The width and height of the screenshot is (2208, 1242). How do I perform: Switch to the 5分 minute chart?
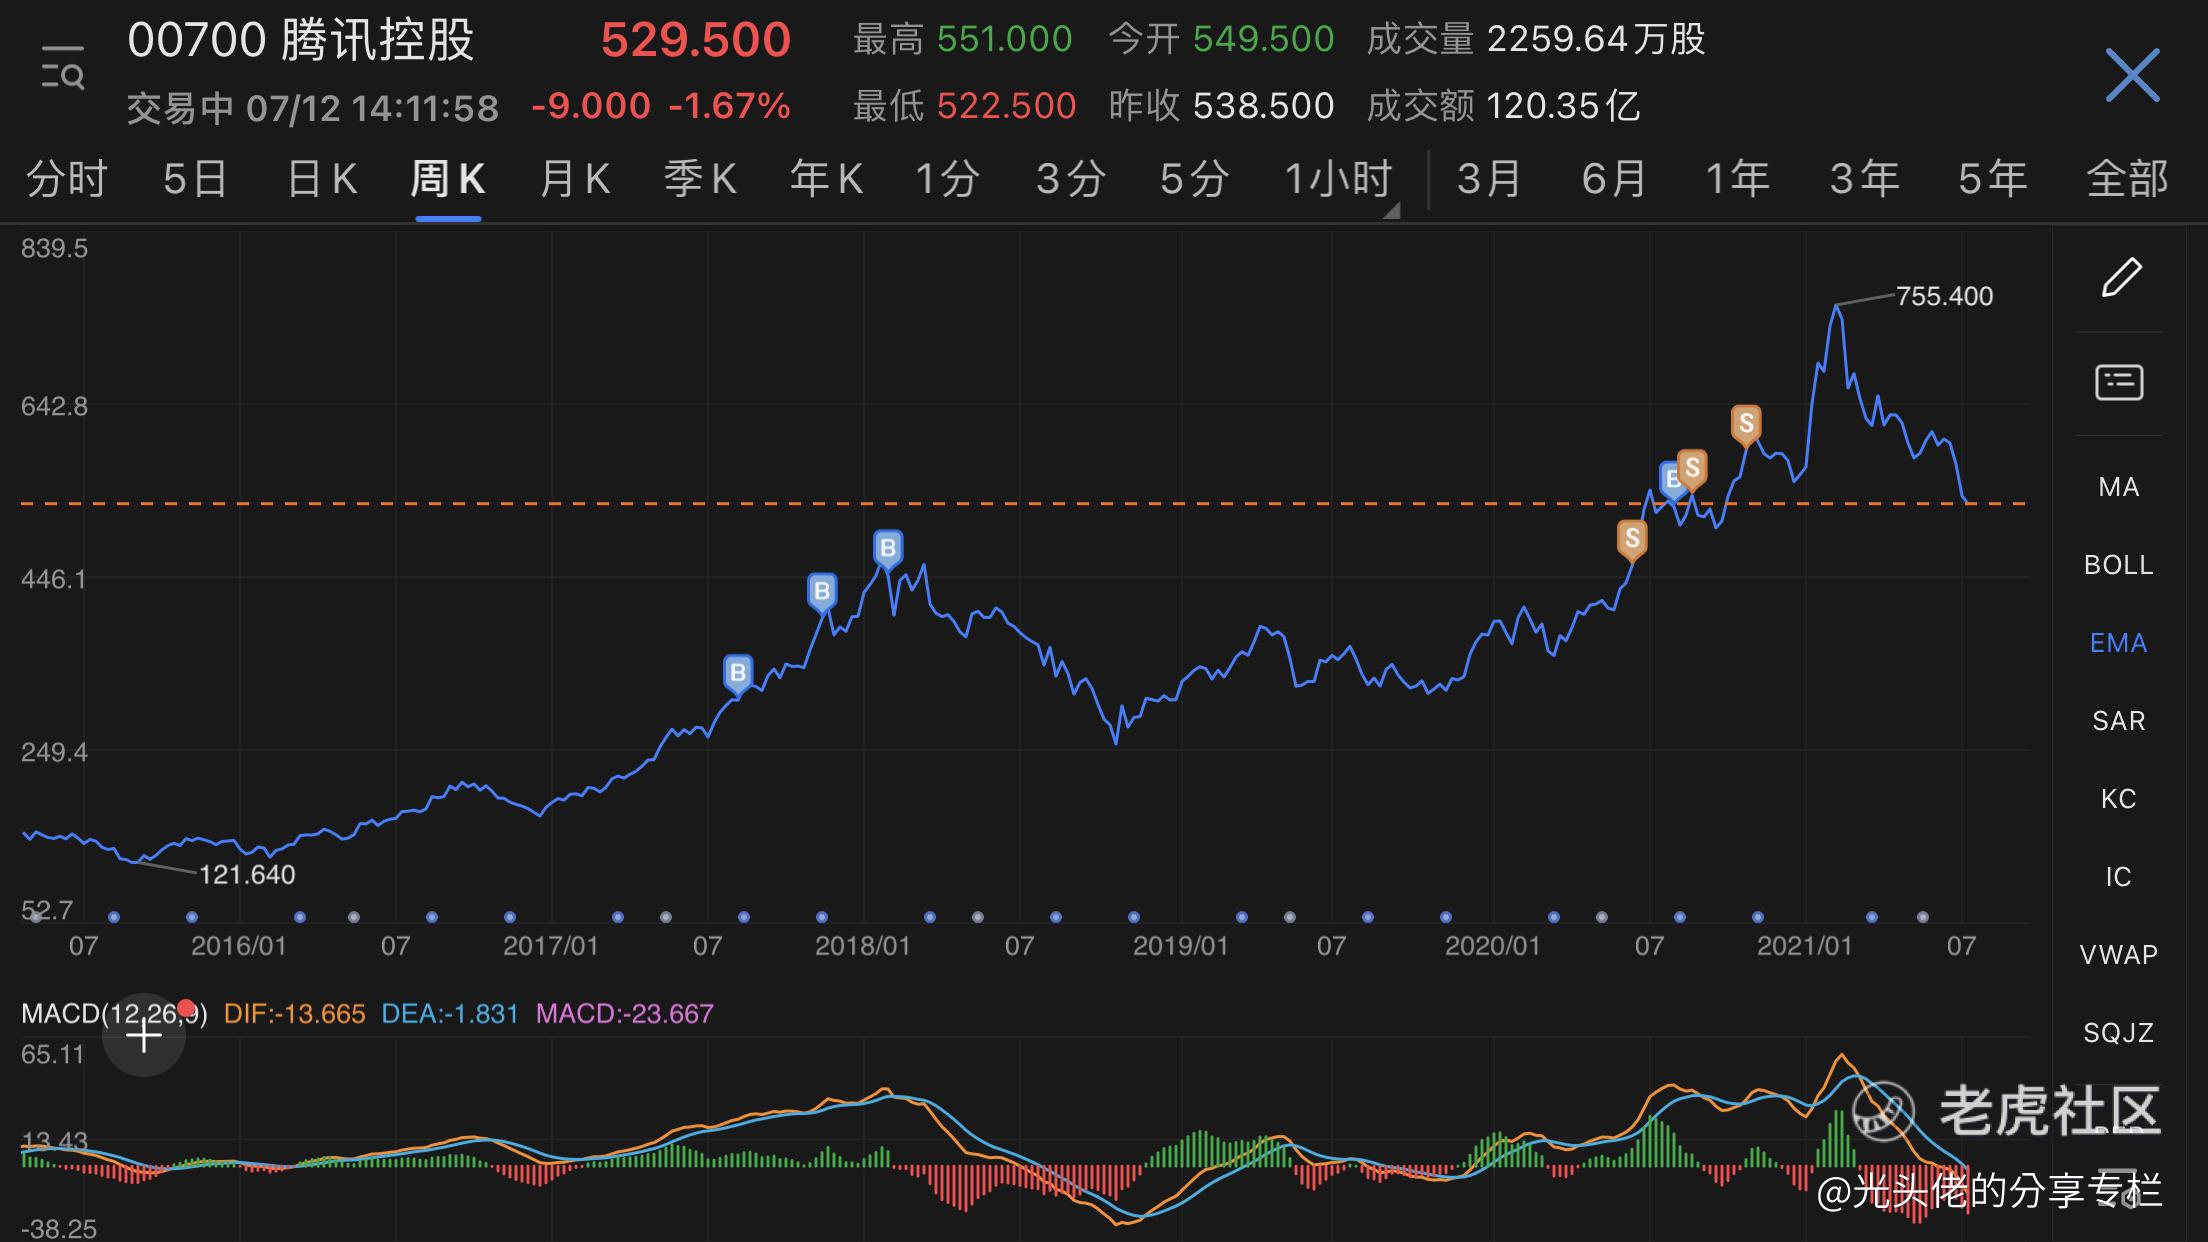[x=1194, y=179]
